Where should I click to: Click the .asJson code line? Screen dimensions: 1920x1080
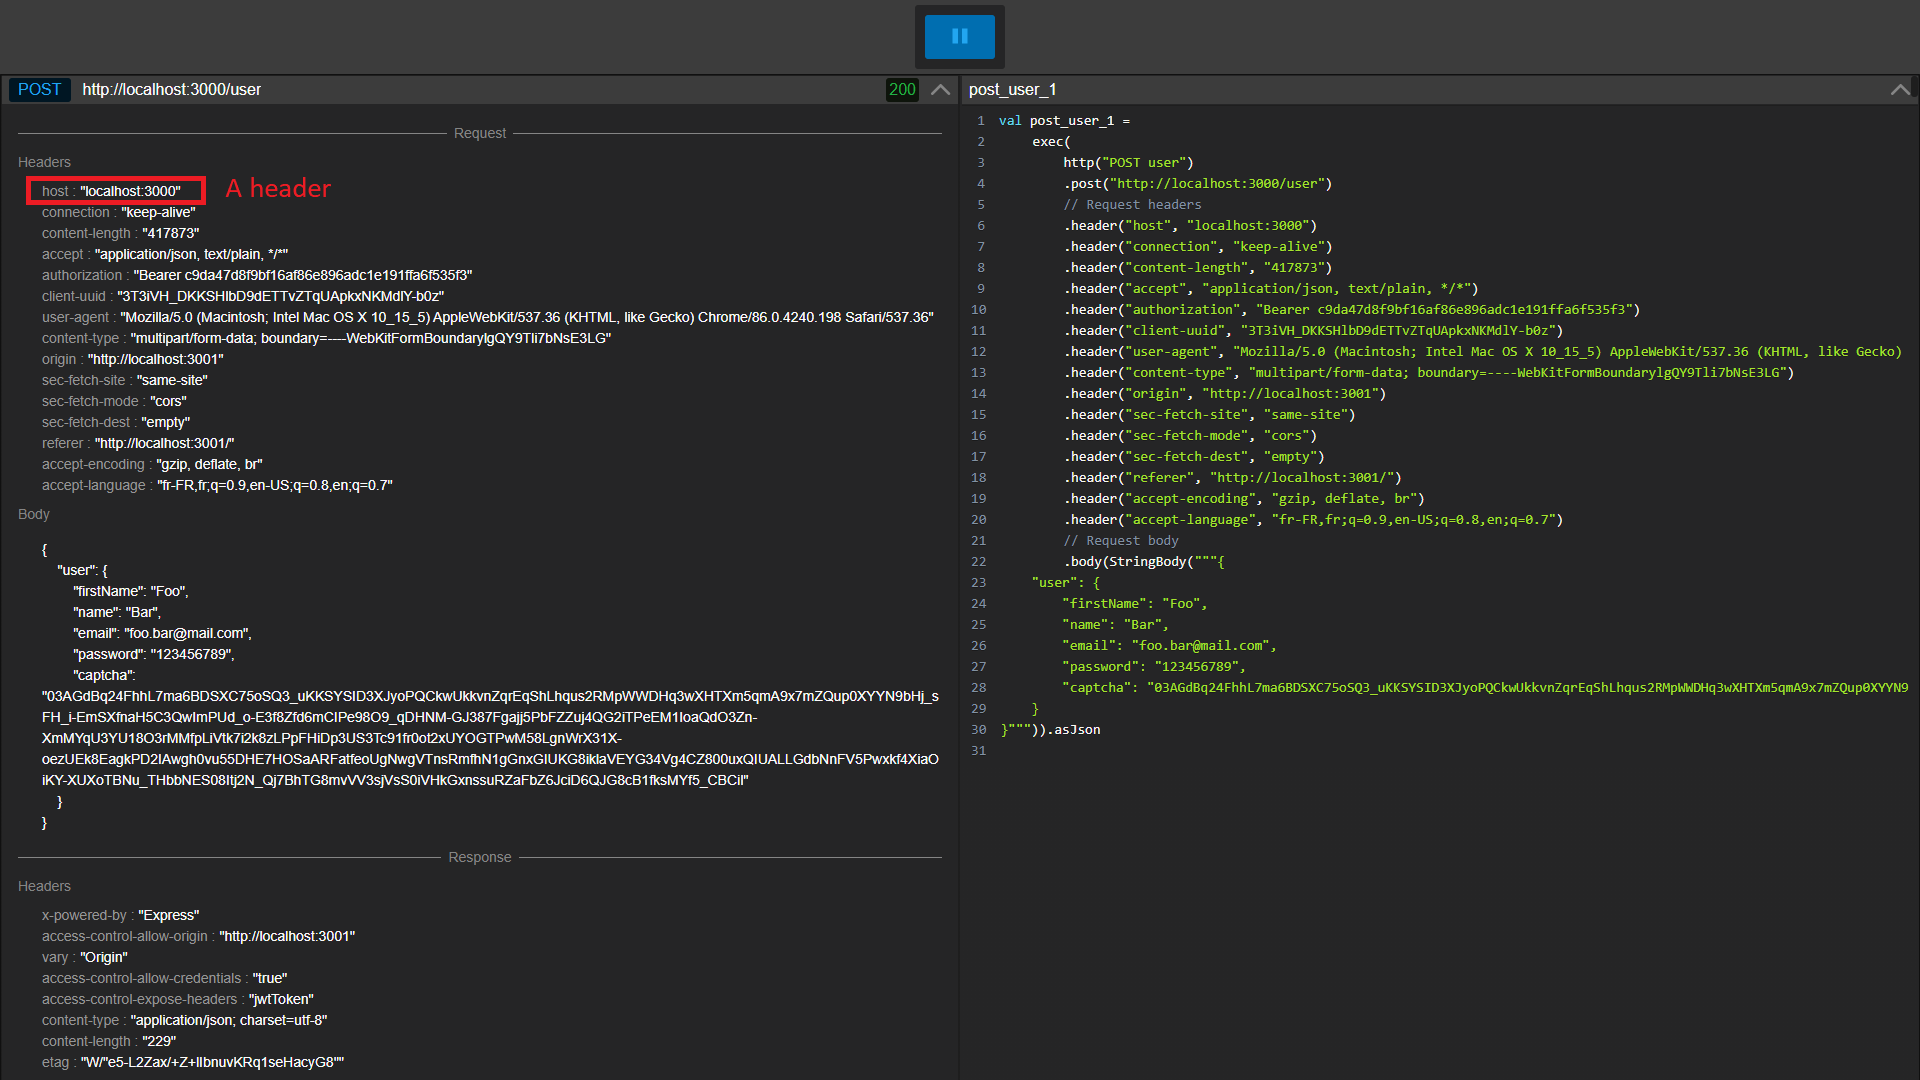[x=1051, y=729]
